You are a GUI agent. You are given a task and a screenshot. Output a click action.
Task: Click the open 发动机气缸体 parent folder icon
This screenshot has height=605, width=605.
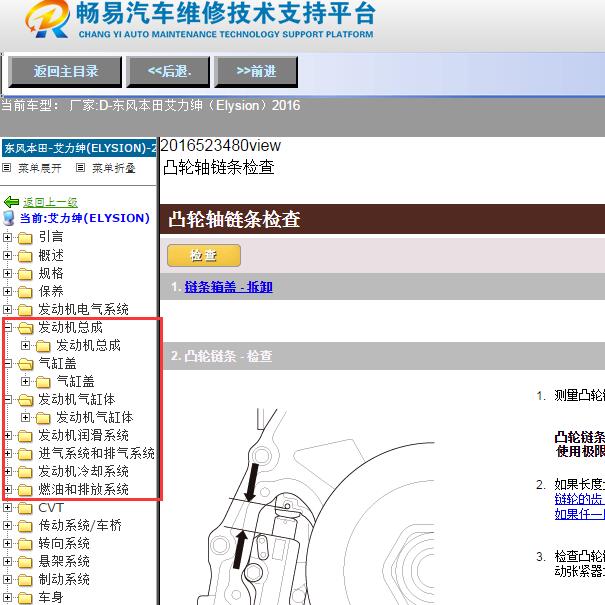click(26, 400)
